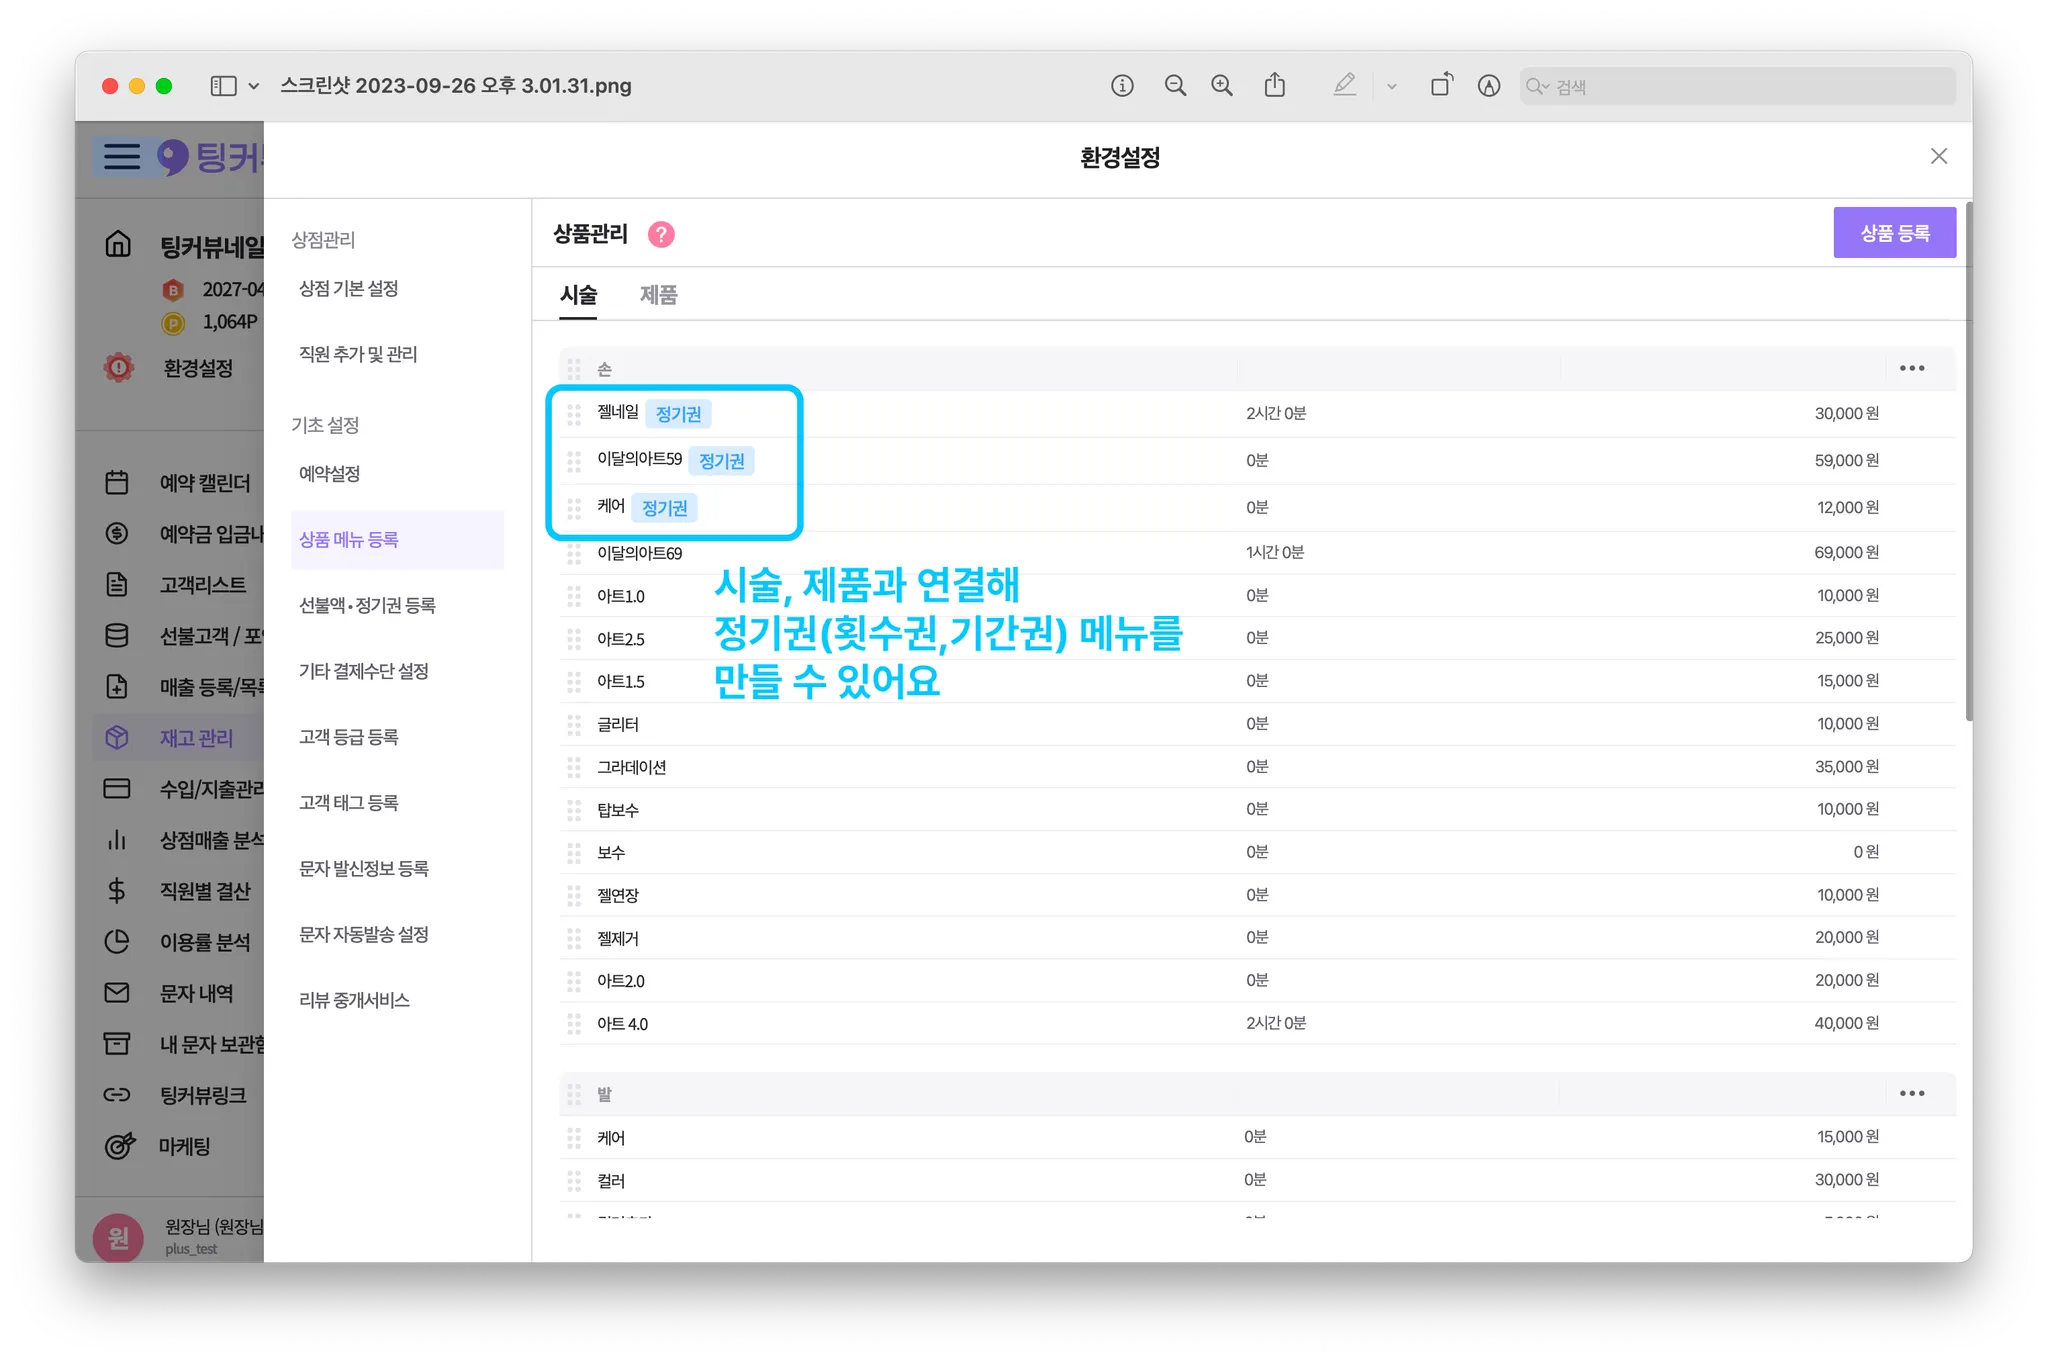Click the Preview info inspector icon
Image resolution: width=2048 pixels, height=1362 pixels.
(1122, 86)
